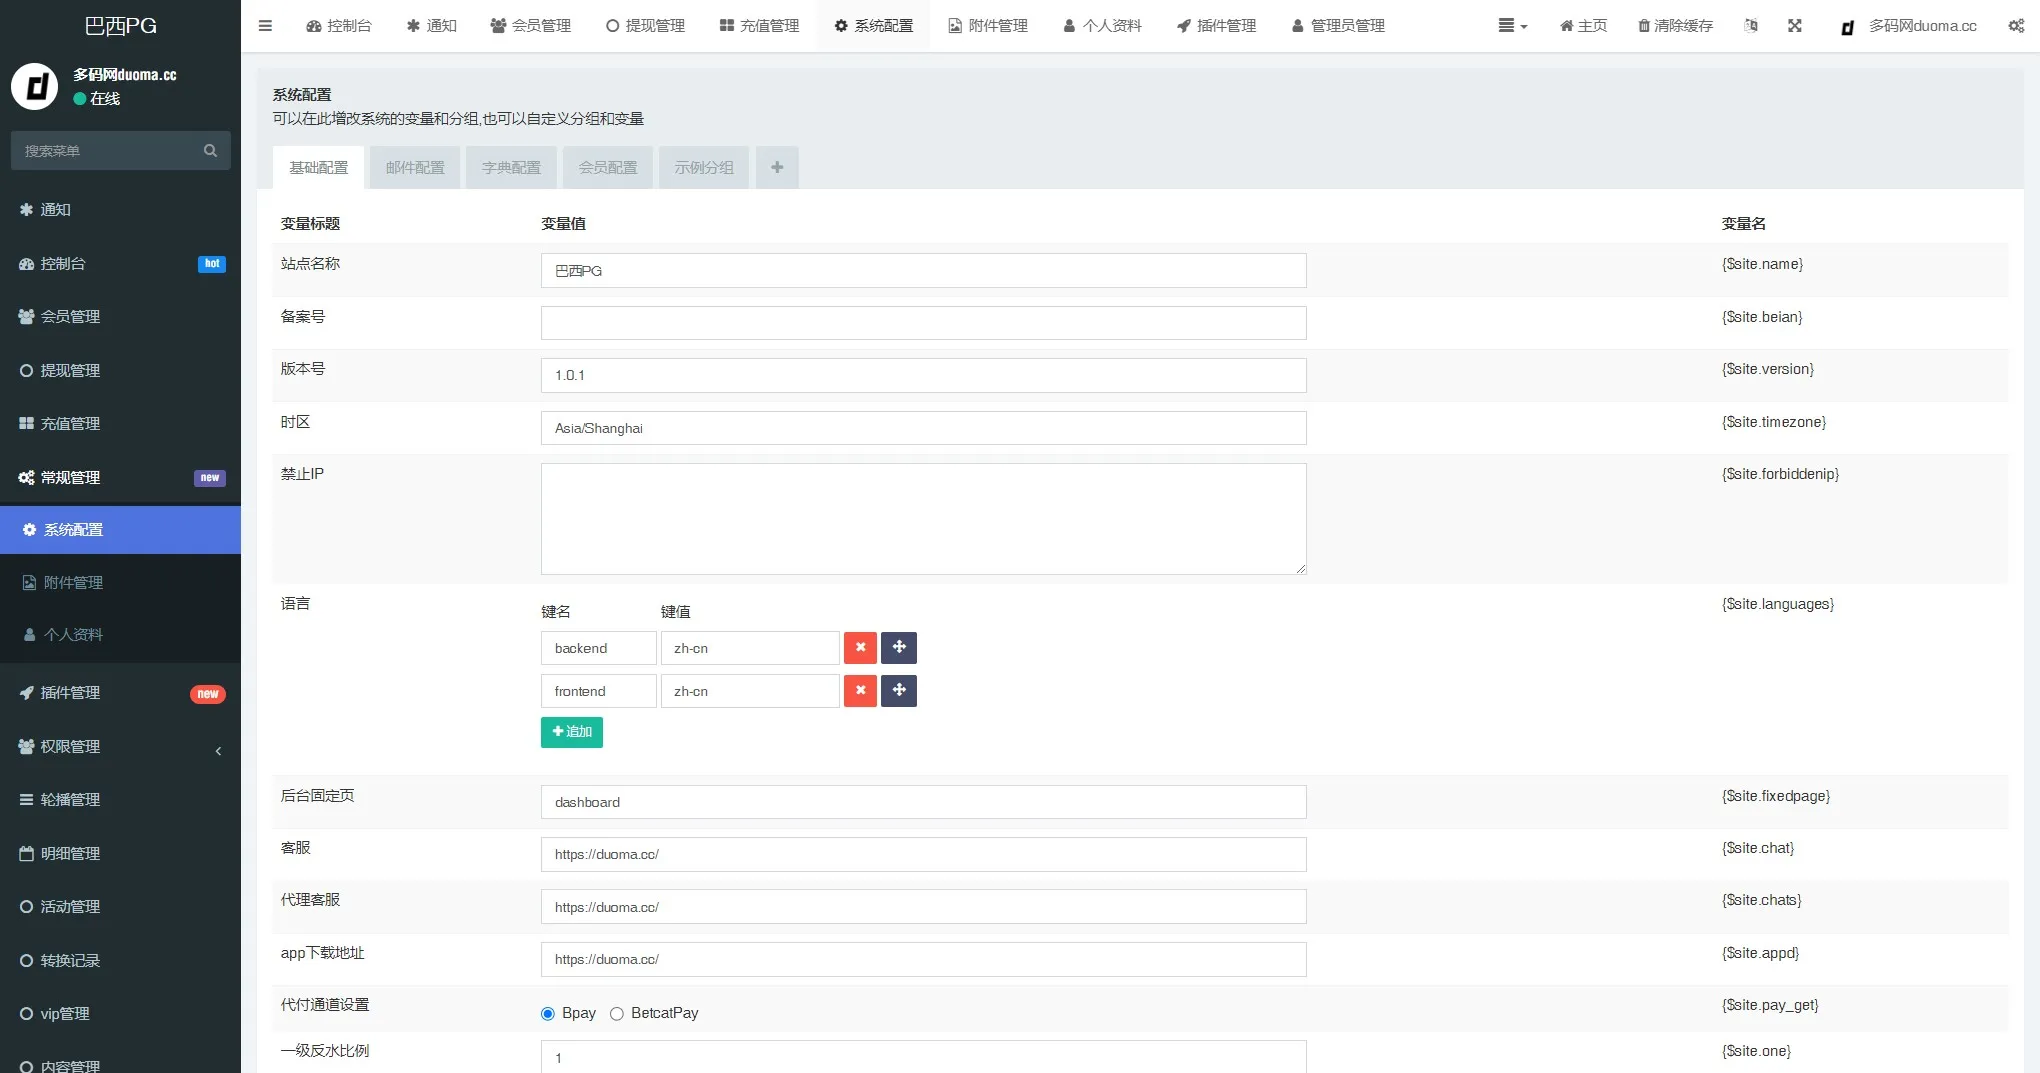The width and height of the screenshot is (2040, 1073).
Task: Click the move handle beside backend language row
Action: point(898,647)
